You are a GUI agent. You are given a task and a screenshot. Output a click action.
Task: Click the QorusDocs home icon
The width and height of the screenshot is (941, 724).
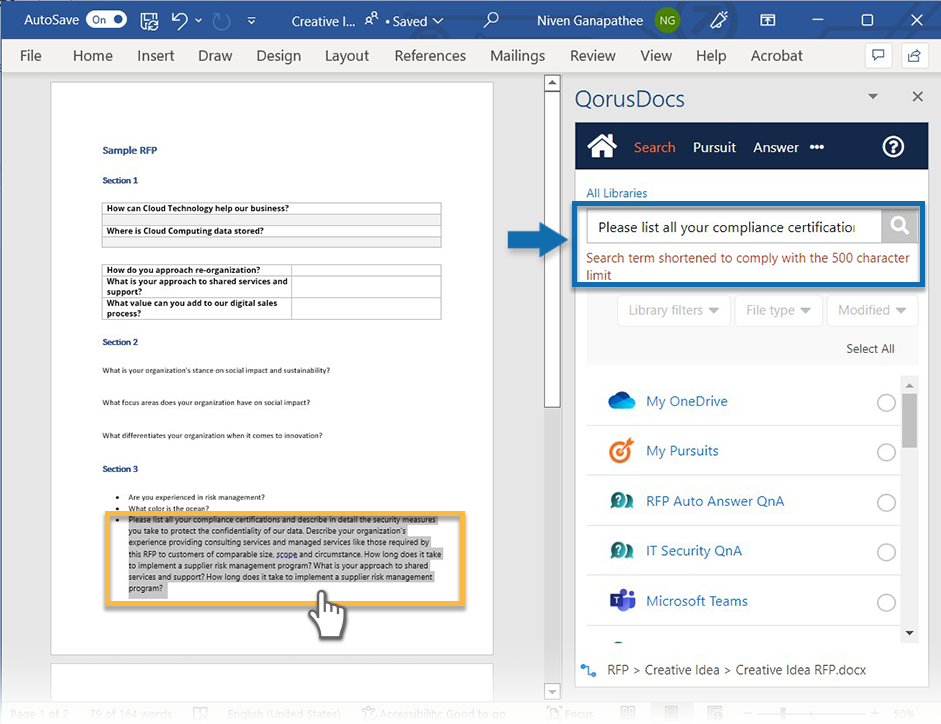pyautogui.click(x=602, y=147)
